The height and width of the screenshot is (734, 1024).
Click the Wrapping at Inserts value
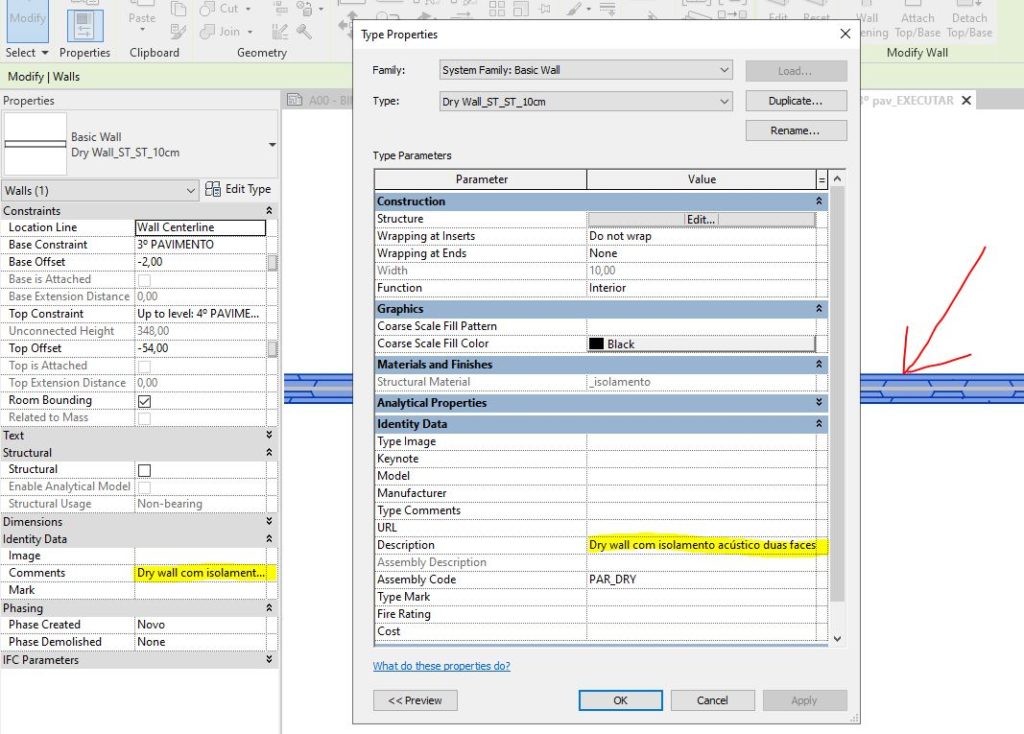click(x=702, y=236)
